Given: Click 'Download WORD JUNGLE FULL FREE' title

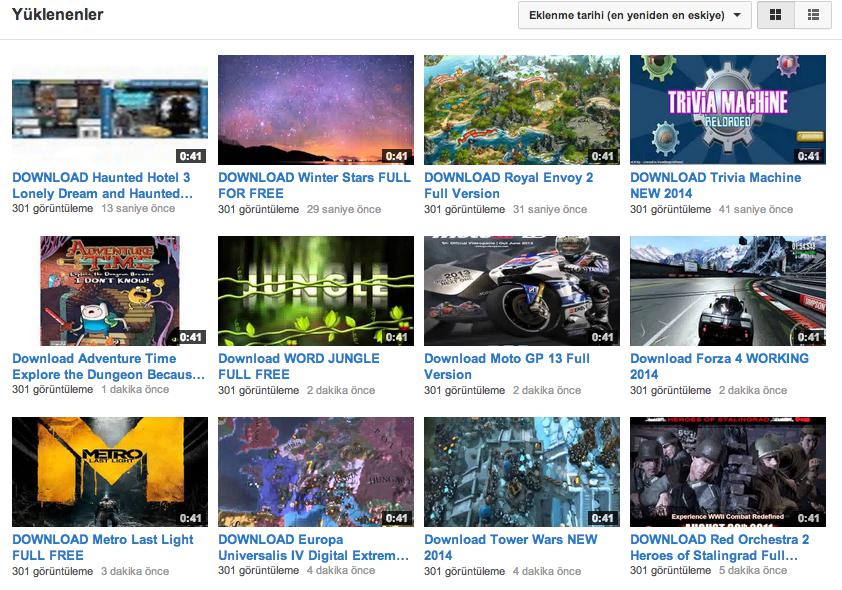Looking at the screenshot, I should pyautogui.click(x=299, y=366).
